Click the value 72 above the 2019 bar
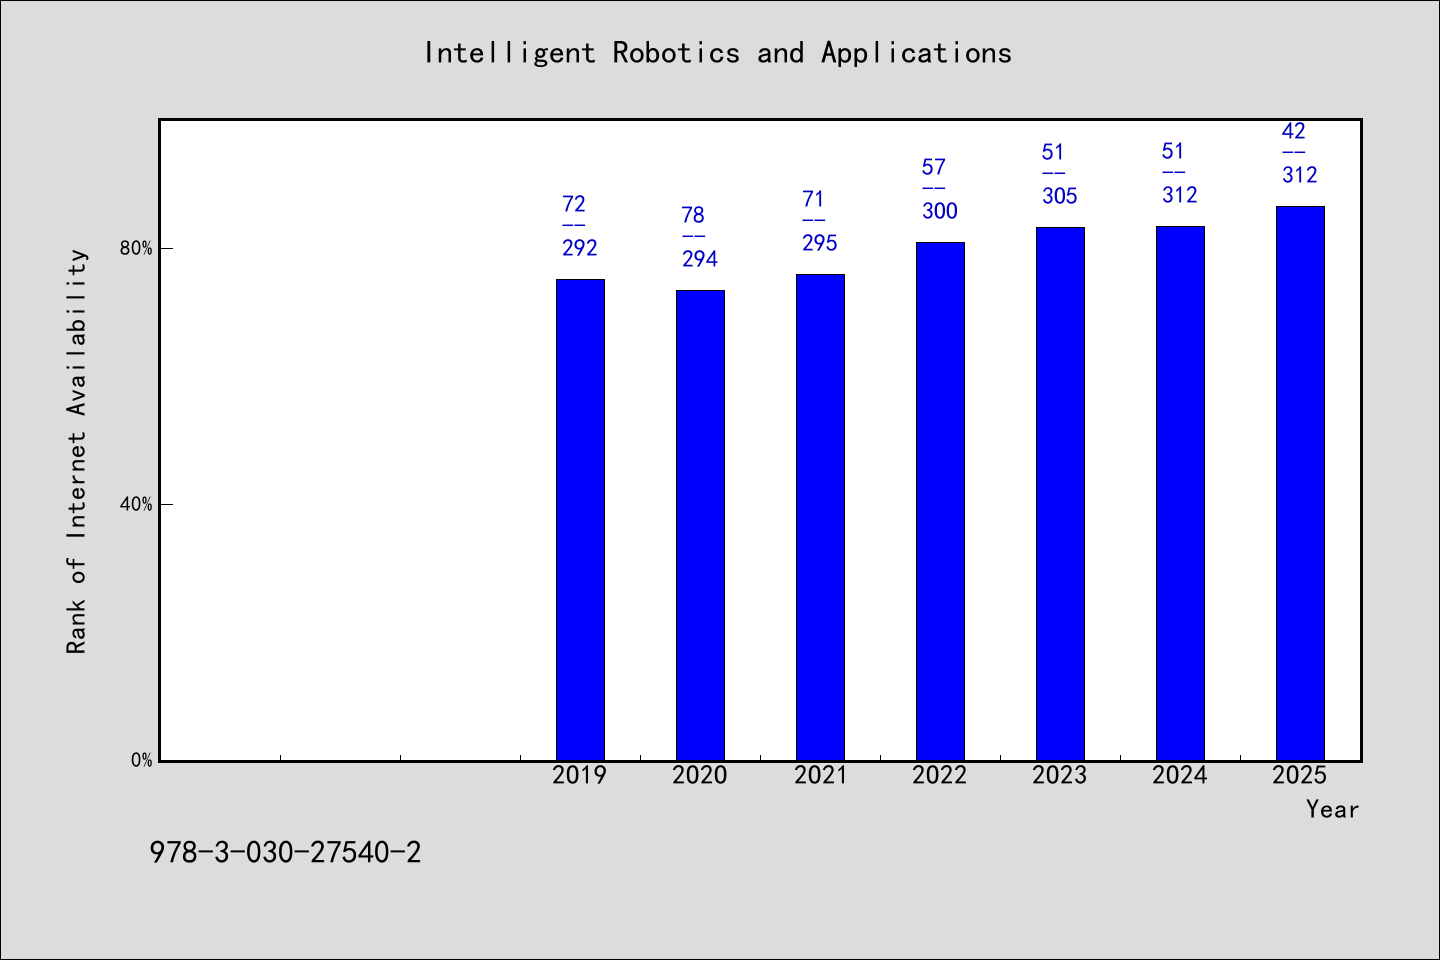1440x960 pixels. click(x=574, y=204)
